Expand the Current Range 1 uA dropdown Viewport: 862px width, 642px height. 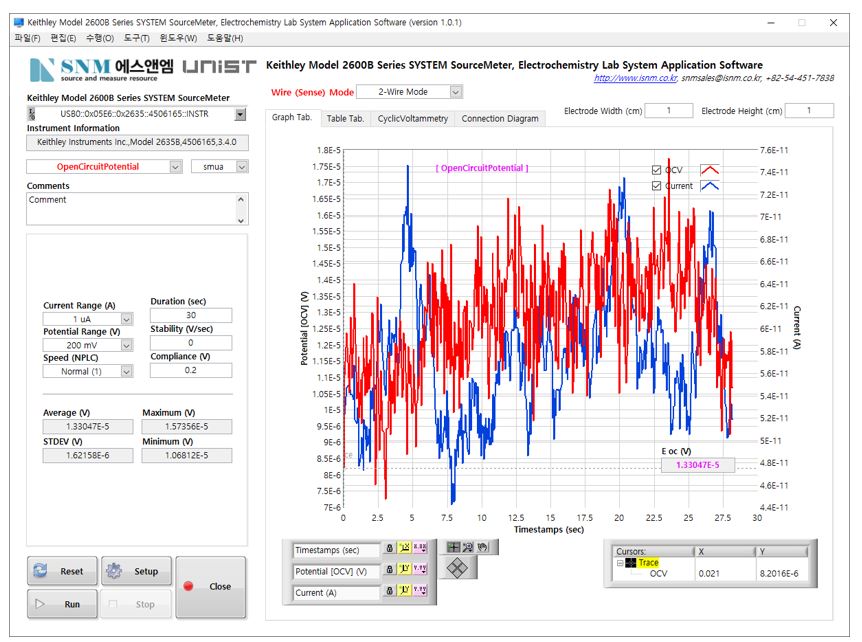point(126,319)
